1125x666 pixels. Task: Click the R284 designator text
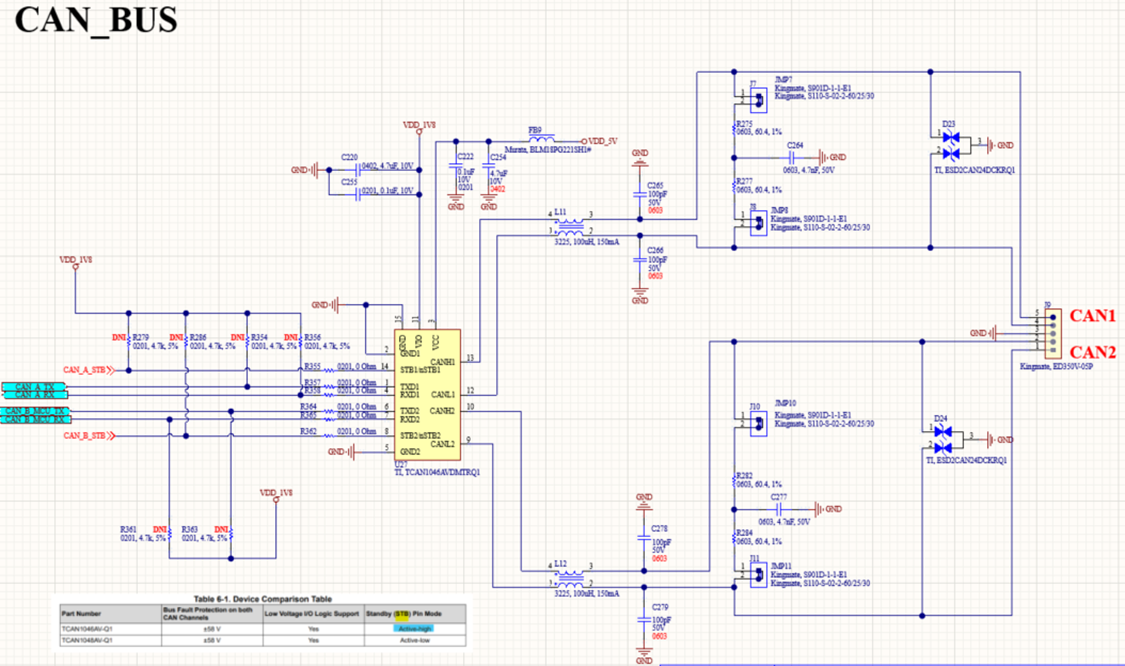(745, 533)
